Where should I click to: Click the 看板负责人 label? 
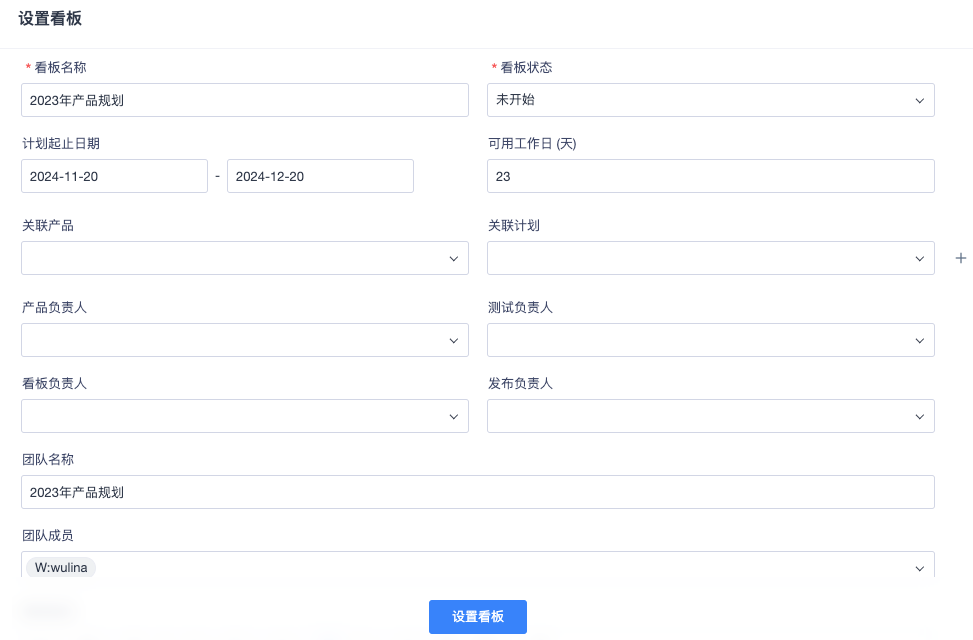click(x=55, y=384)
